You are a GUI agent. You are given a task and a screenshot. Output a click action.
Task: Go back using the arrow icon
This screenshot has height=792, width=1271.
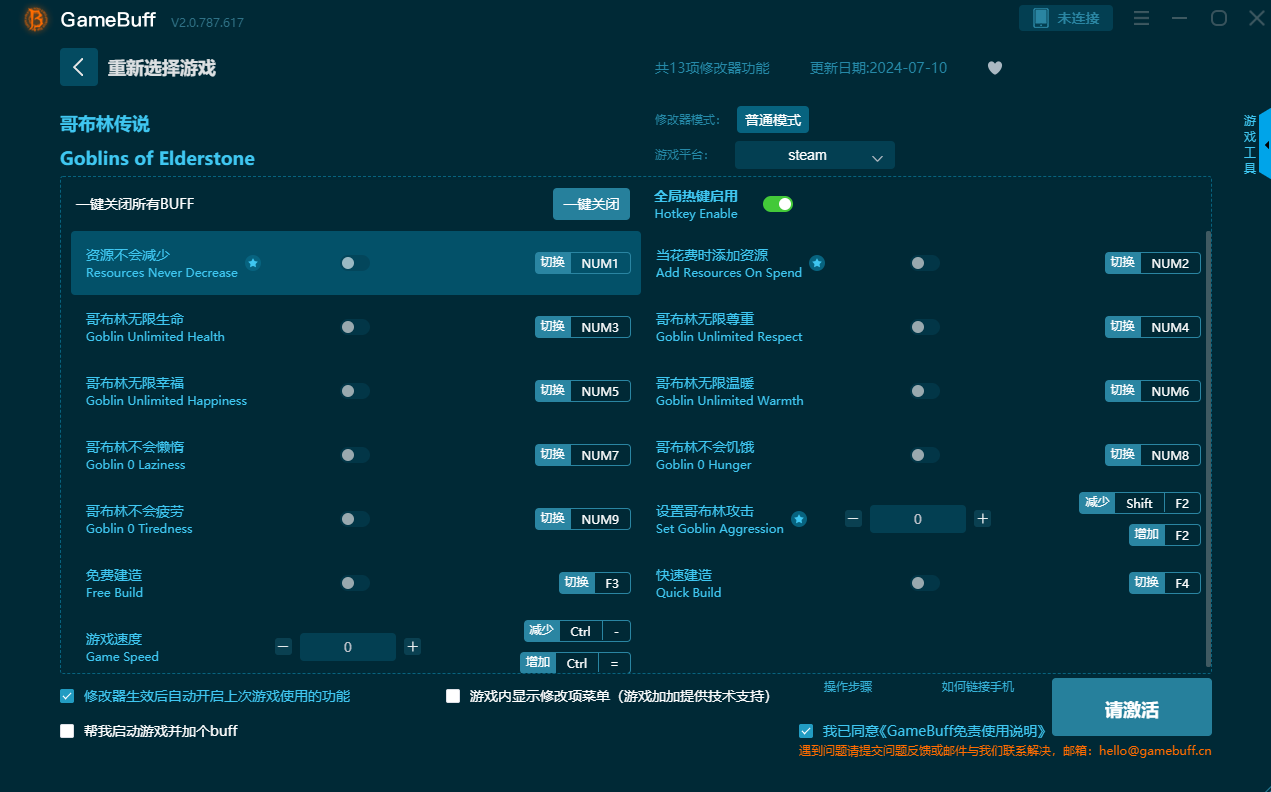[x=79, y=67]
